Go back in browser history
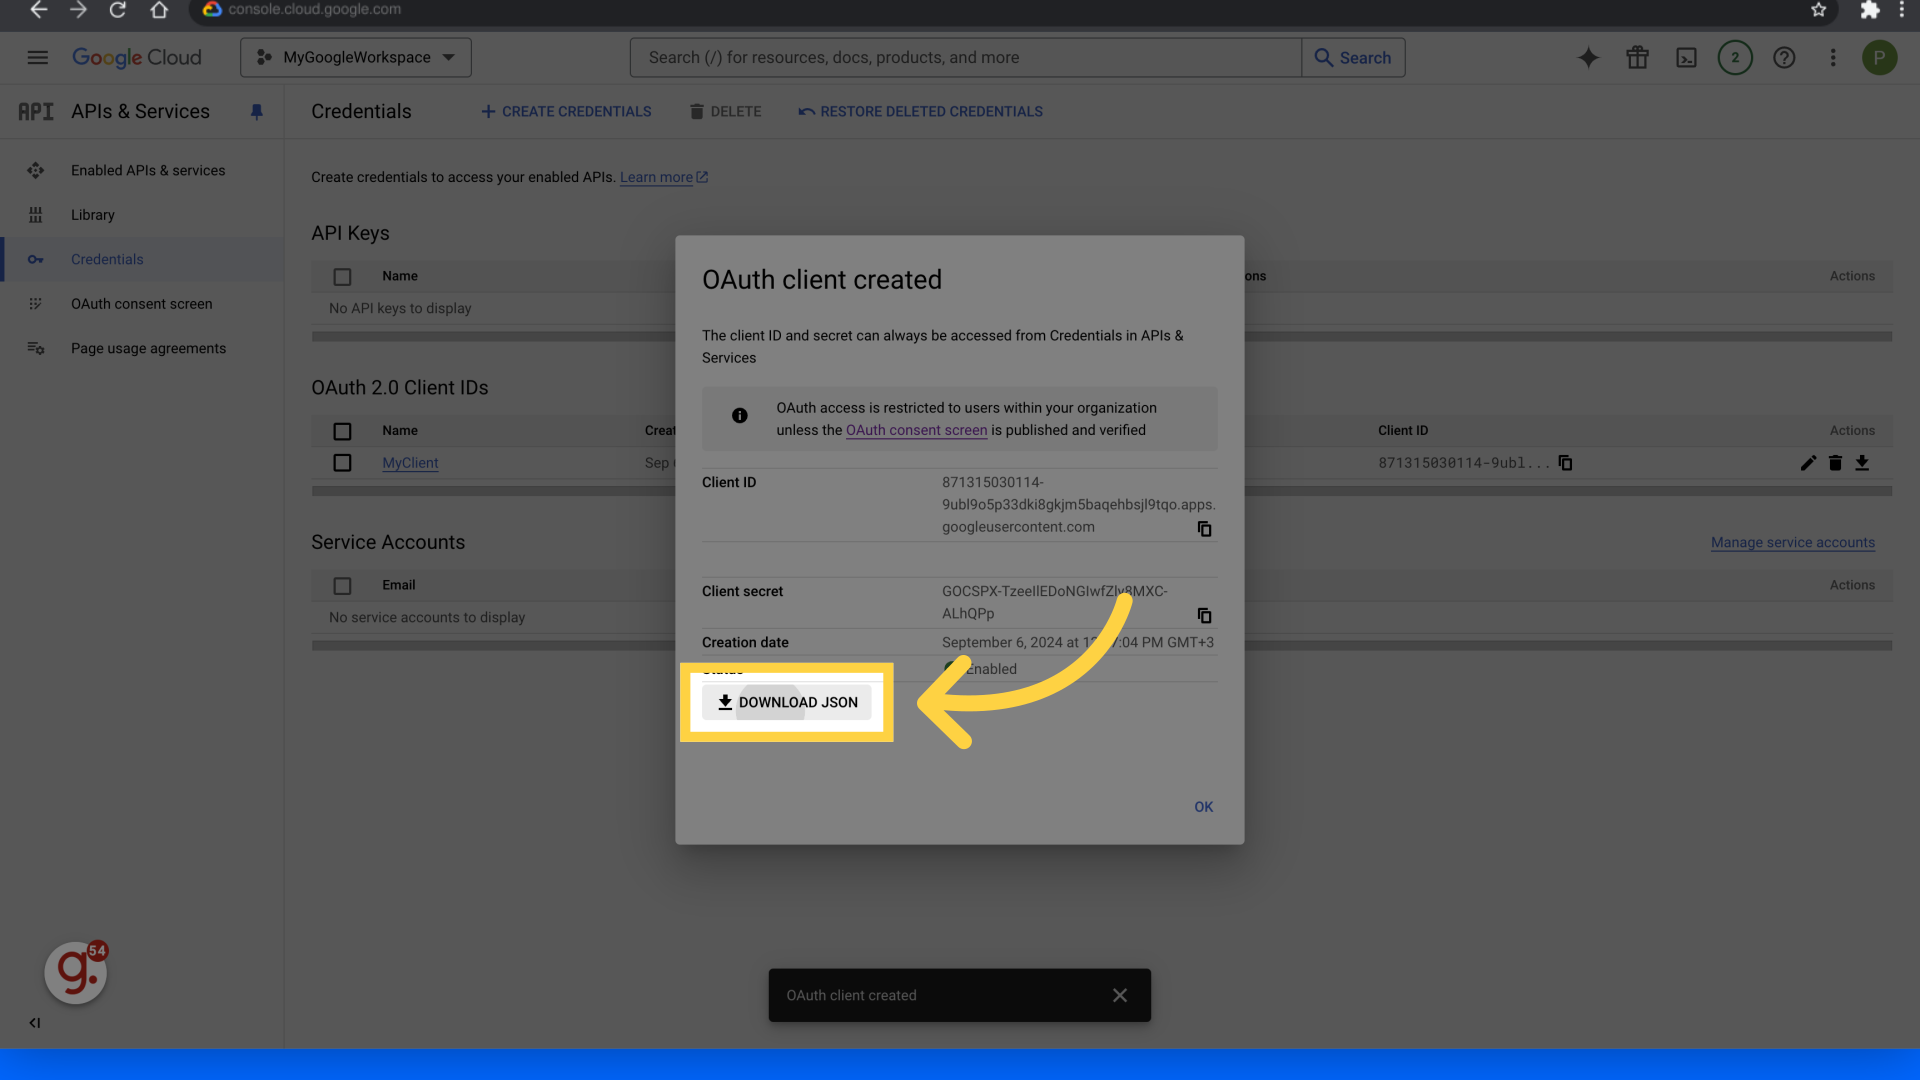 click(38, 10)
